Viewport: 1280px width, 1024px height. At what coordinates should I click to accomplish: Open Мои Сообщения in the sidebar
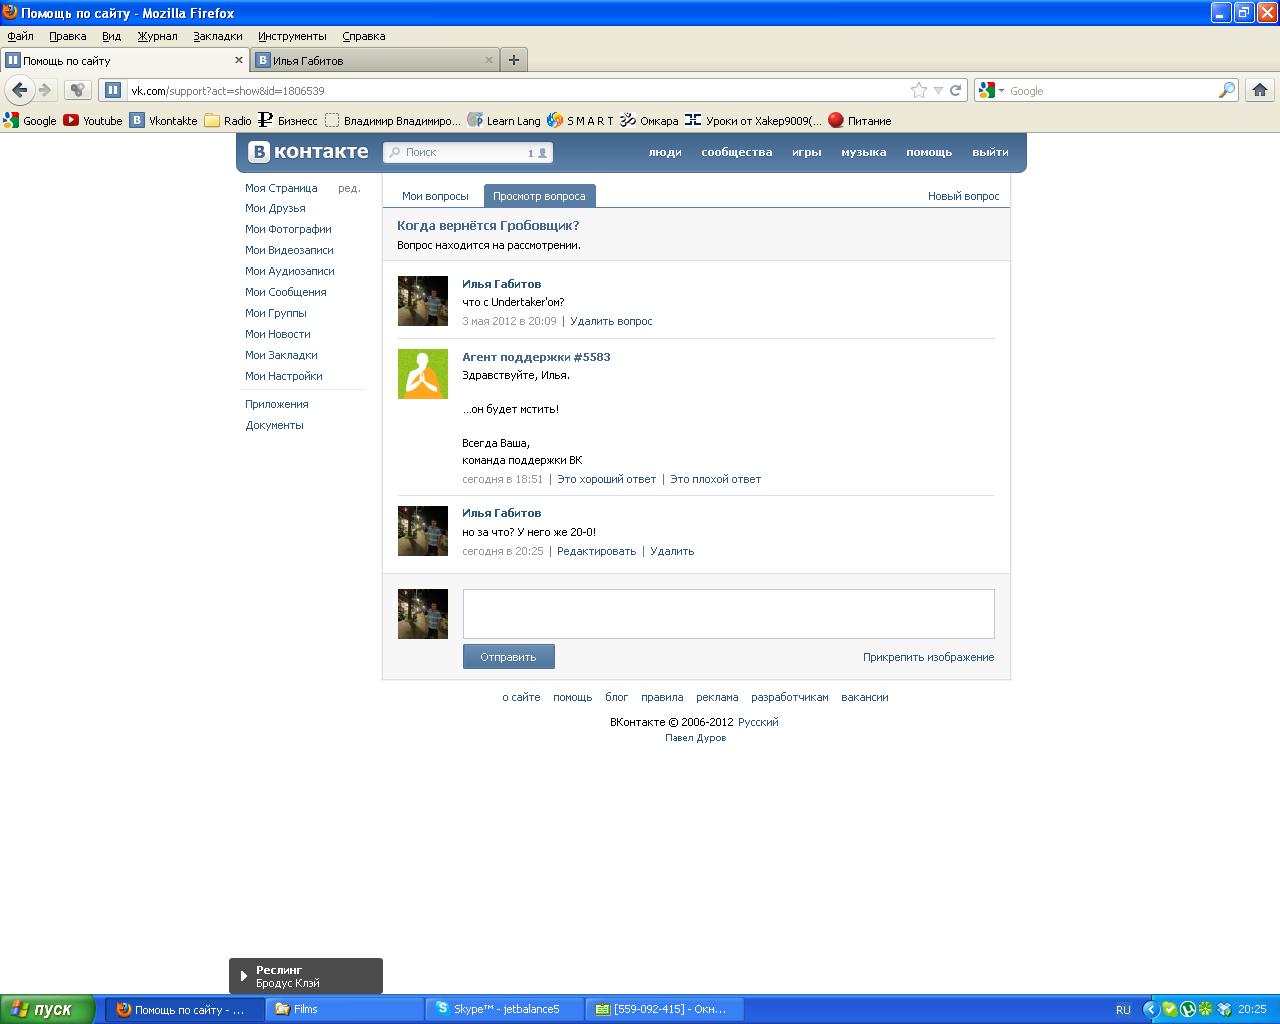click(x=286, y=292)
